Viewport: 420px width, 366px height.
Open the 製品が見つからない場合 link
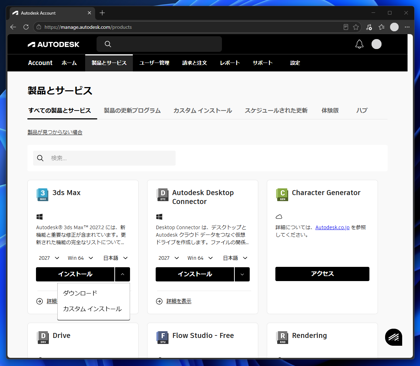(x=55, y=132)
